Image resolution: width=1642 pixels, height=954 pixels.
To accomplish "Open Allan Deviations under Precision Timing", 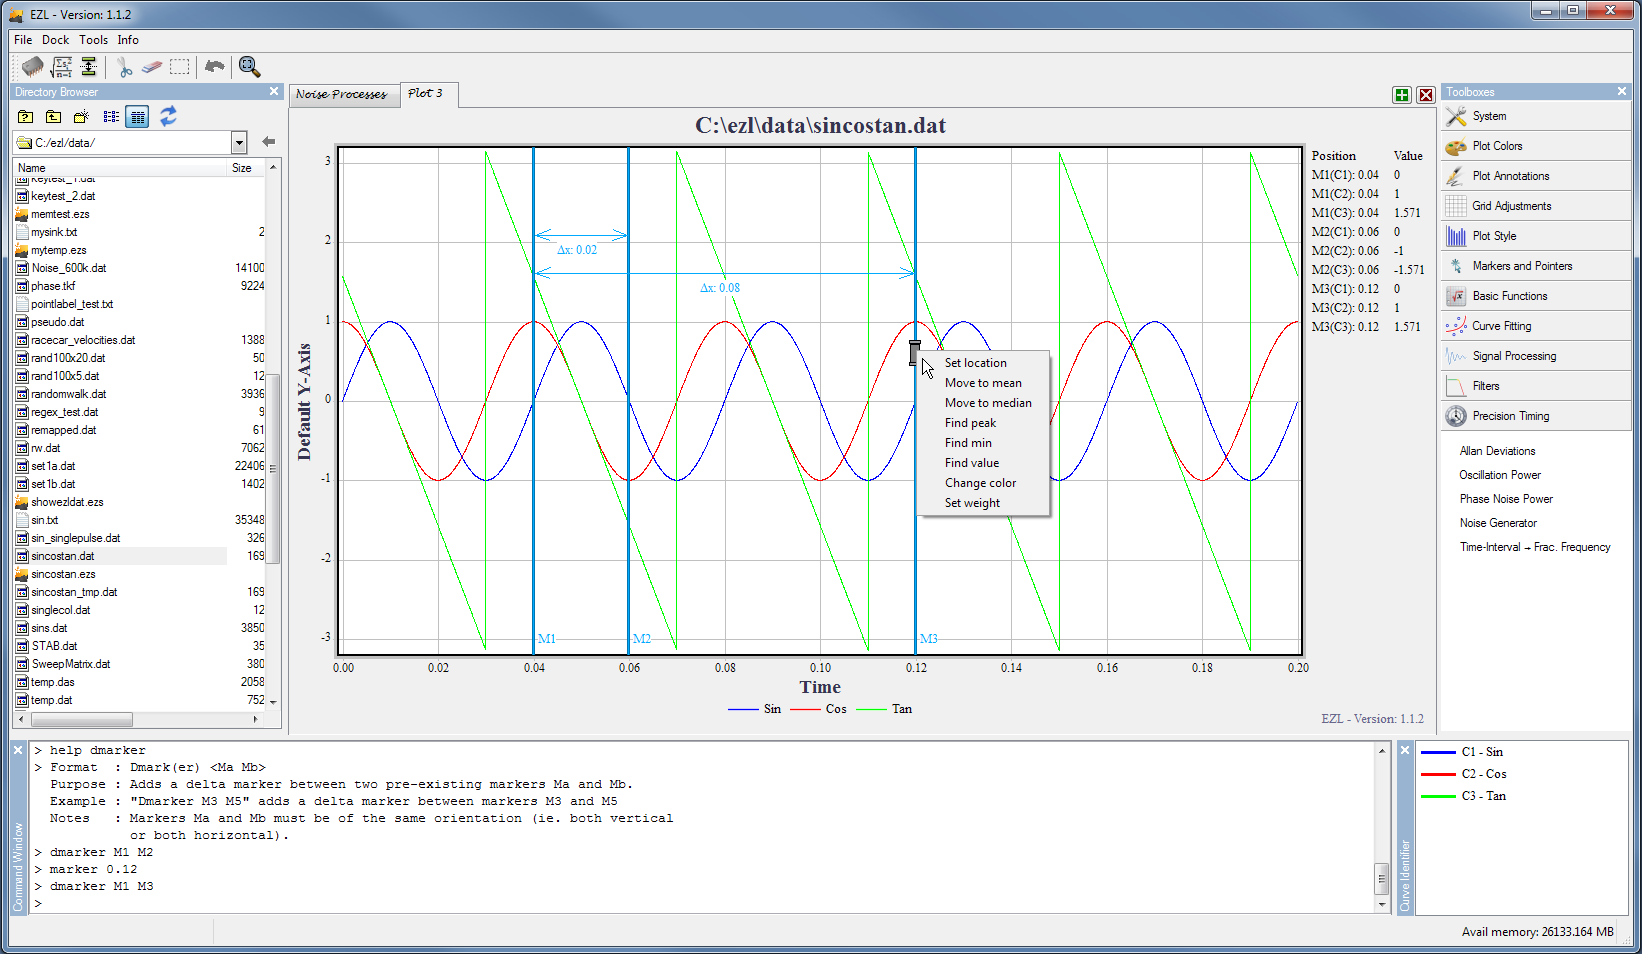I will coord(1497,451).
